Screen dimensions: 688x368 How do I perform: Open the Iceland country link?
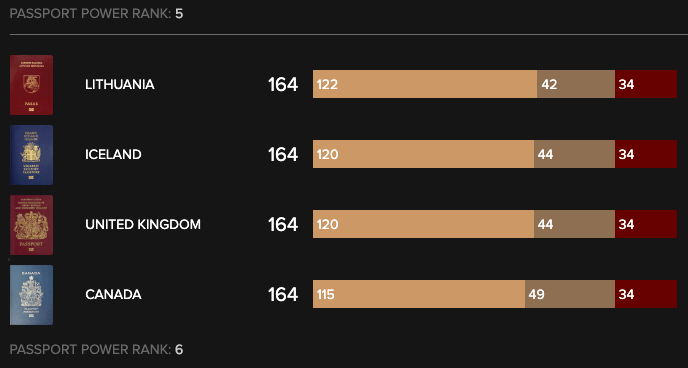(113, 154)
